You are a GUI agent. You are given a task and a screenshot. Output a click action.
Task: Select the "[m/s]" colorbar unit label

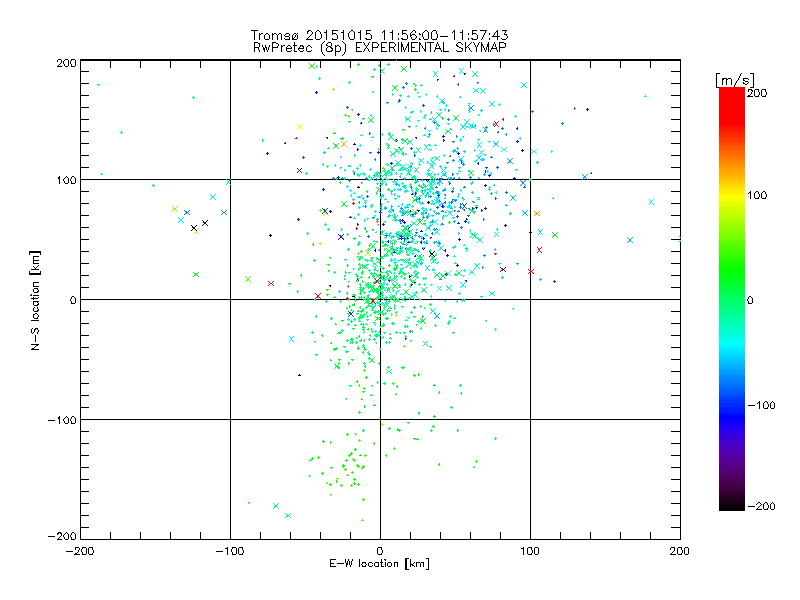pos(735,80)
